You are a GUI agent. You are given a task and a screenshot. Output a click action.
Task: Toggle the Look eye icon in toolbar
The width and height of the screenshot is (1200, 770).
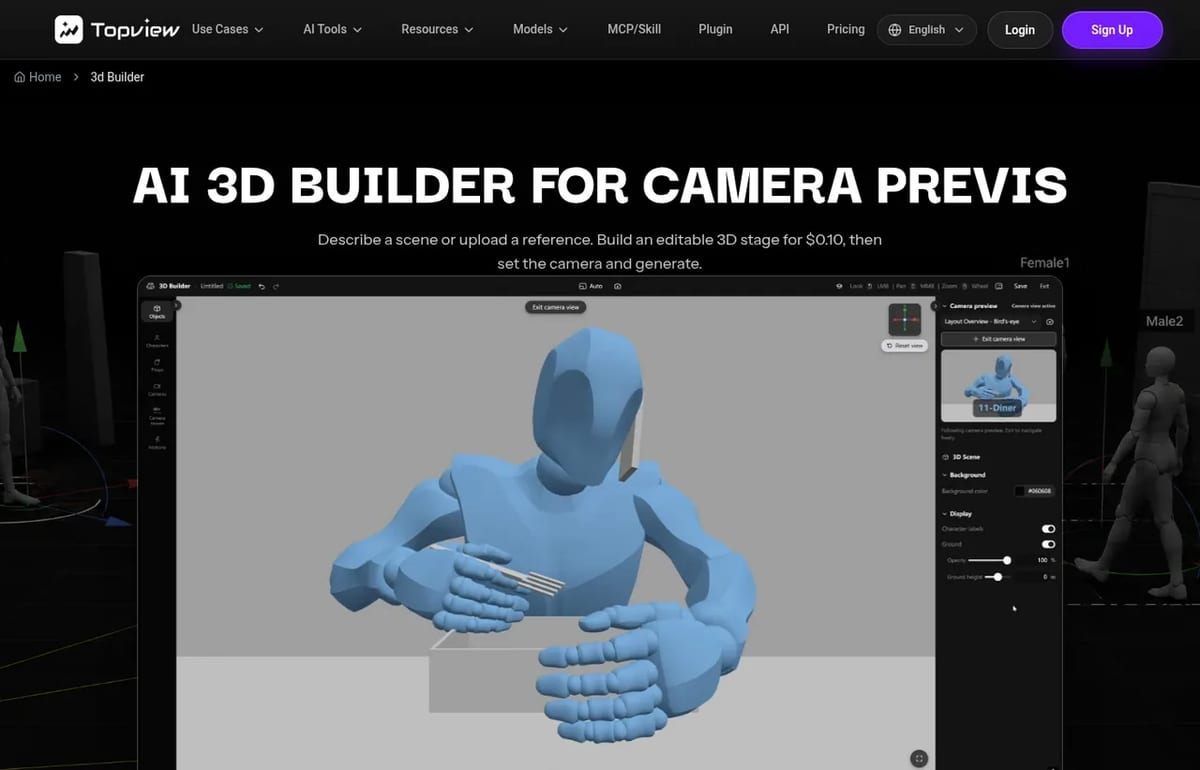point(839,286)
